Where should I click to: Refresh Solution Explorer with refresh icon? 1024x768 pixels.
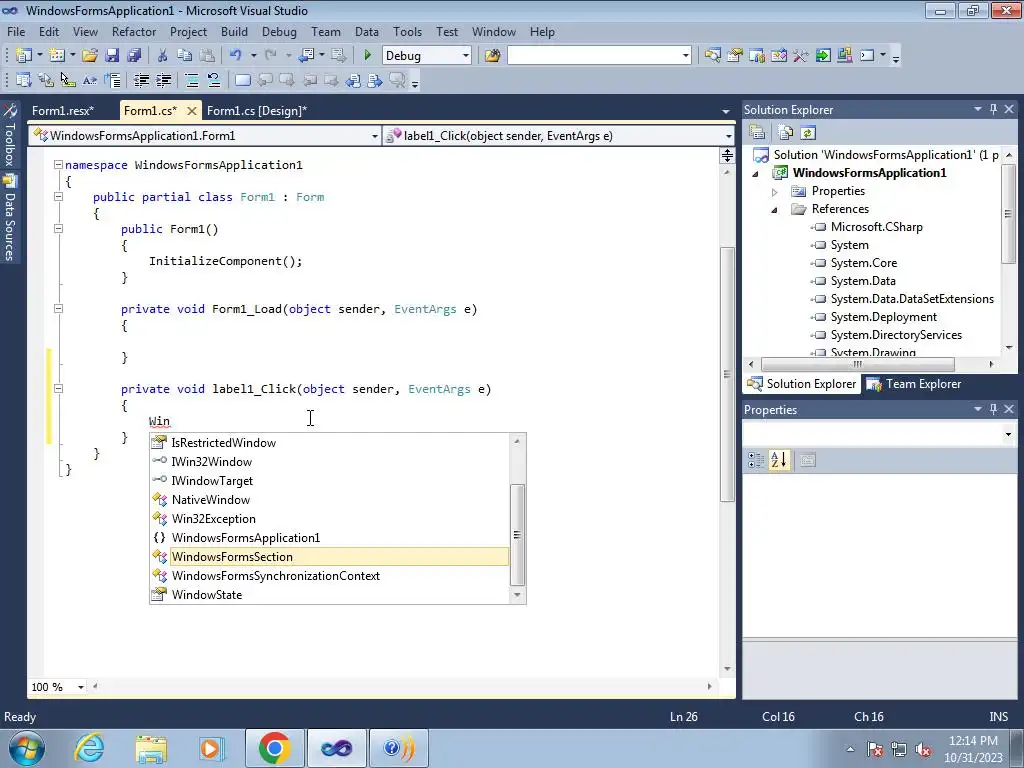[808, 133]
